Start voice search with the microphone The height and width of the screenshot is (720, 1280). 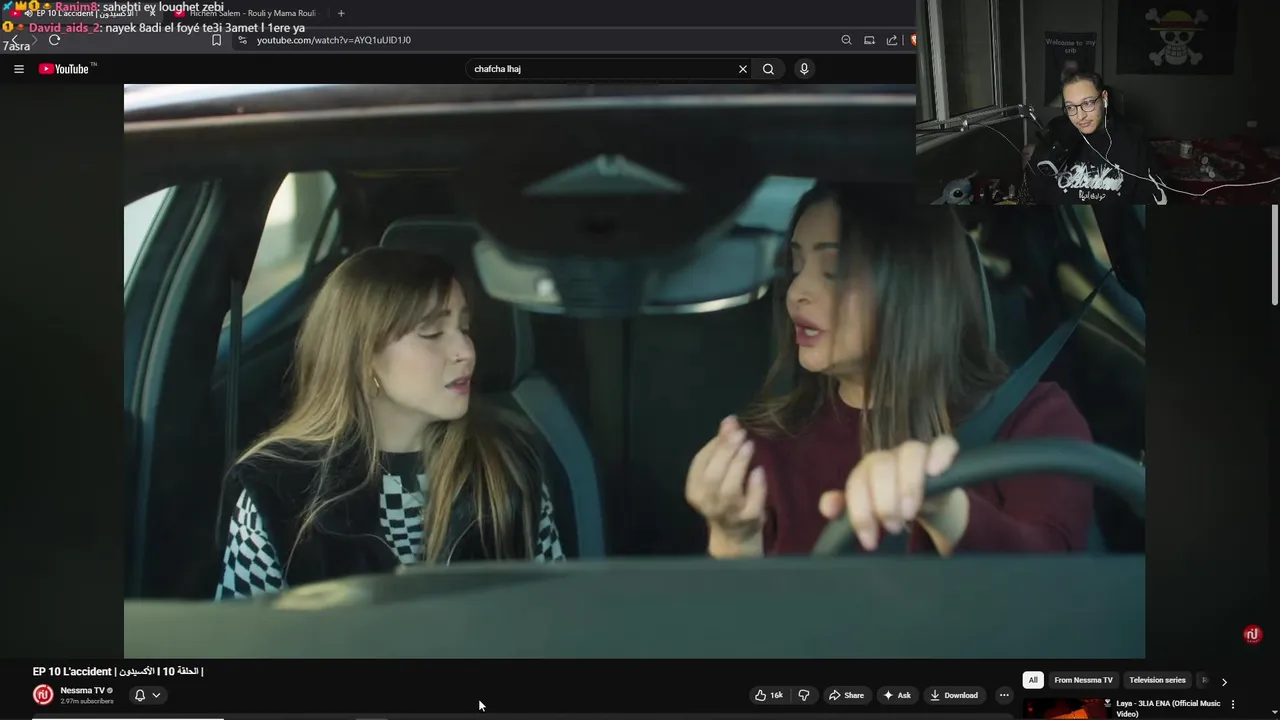[x=804, y=69]
